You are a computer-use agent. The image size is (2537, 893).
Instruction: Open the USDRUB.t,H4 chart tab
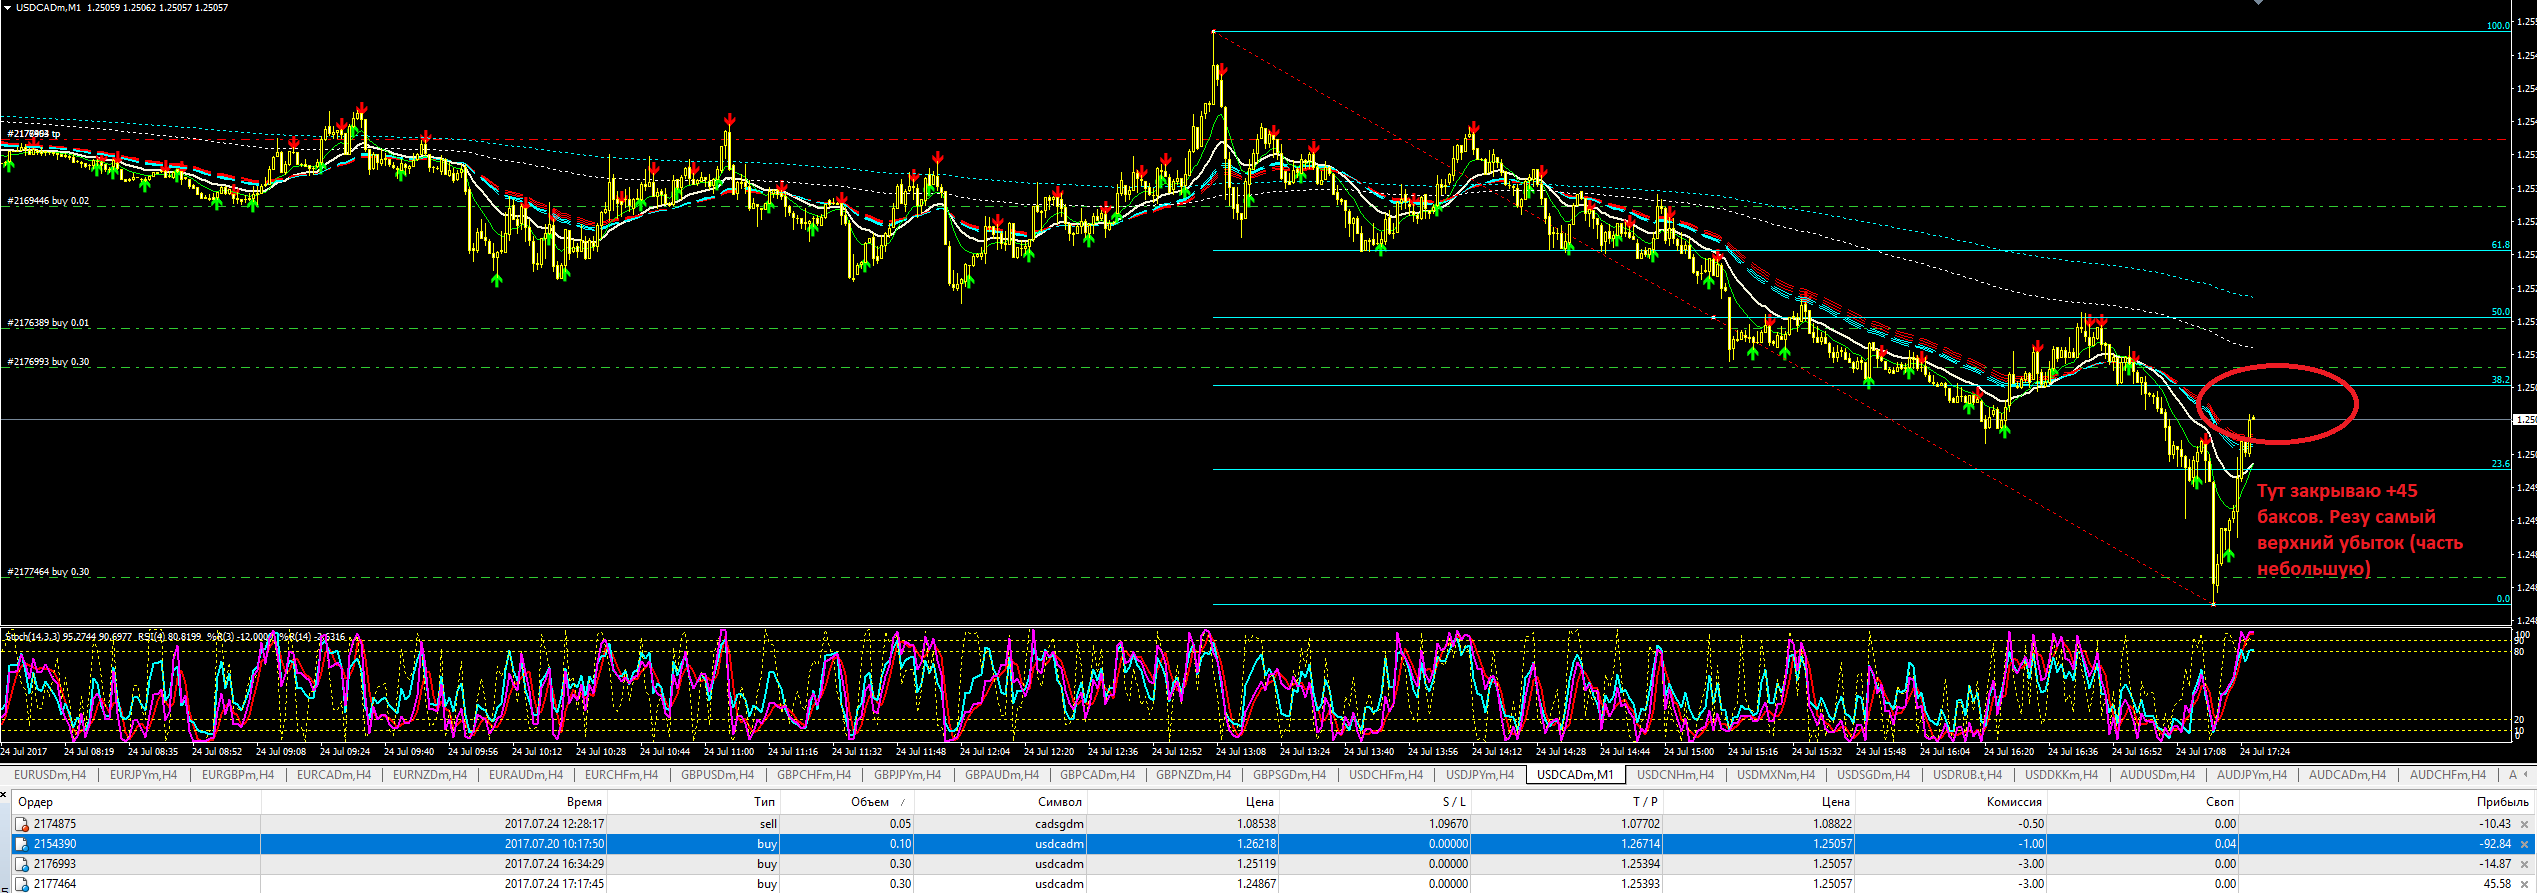tap(1967, 775)
